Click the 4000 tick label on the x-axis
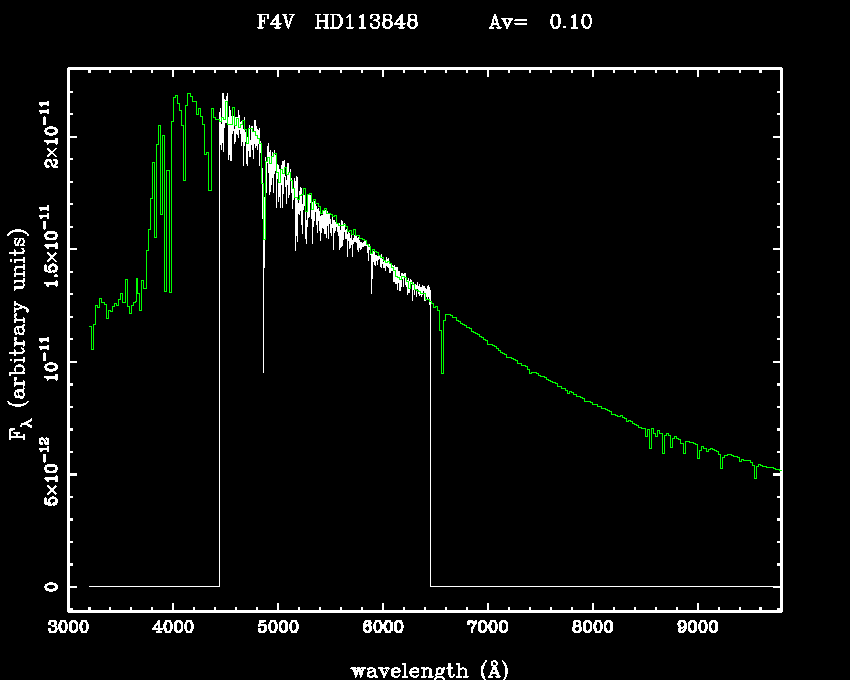This screenshot has width=850, height=680. pyautogui.click(x=173, y=628)
